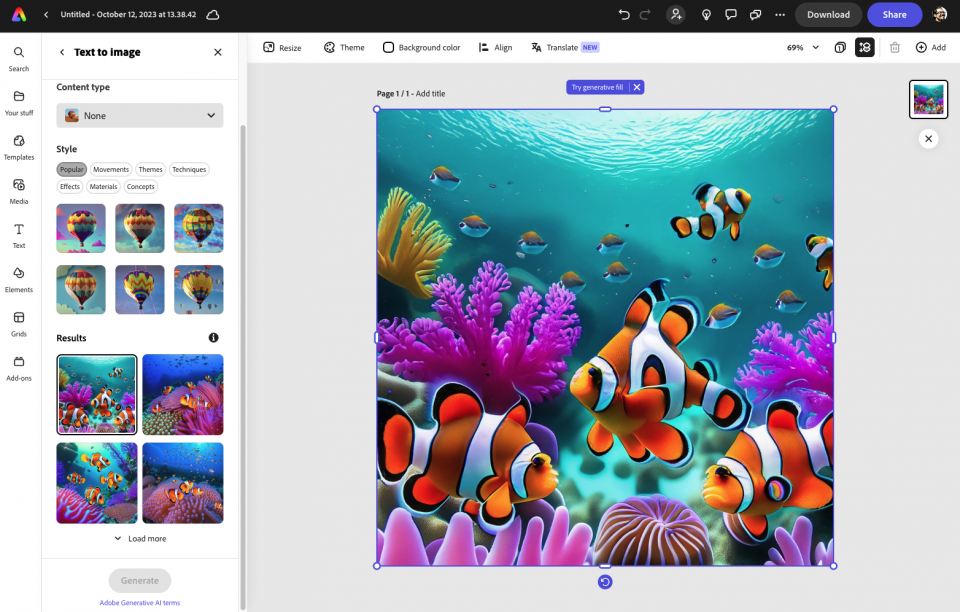
Task: Select the Movements style filter
Action: [110, 169]
